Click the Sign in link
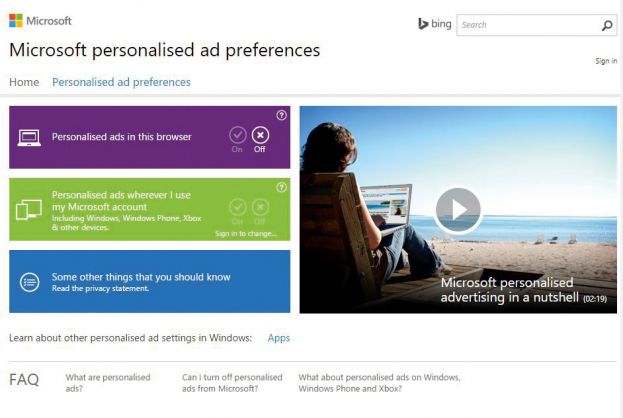This screenshot has width=623, height=418. click(606, 61)
